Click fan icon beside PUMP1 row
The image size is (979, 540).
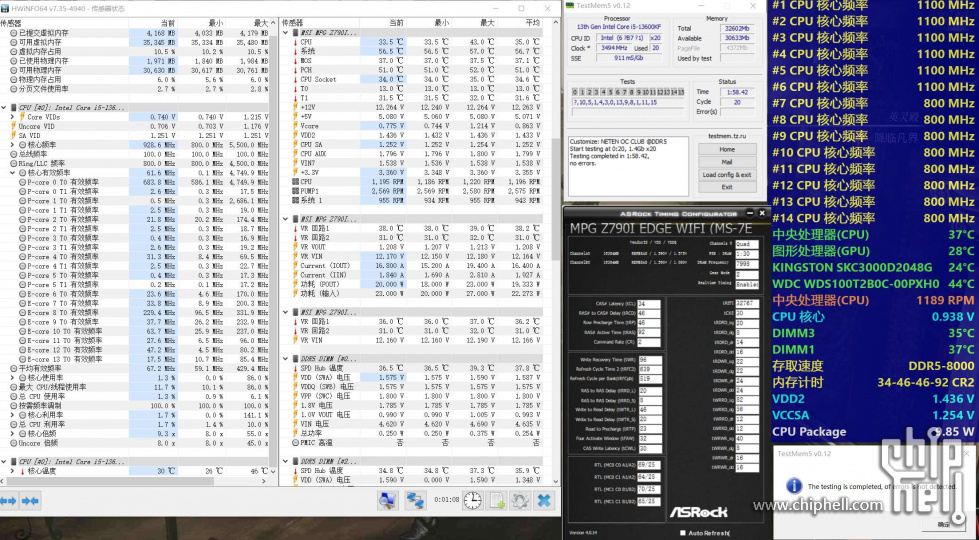coord(295,191)
